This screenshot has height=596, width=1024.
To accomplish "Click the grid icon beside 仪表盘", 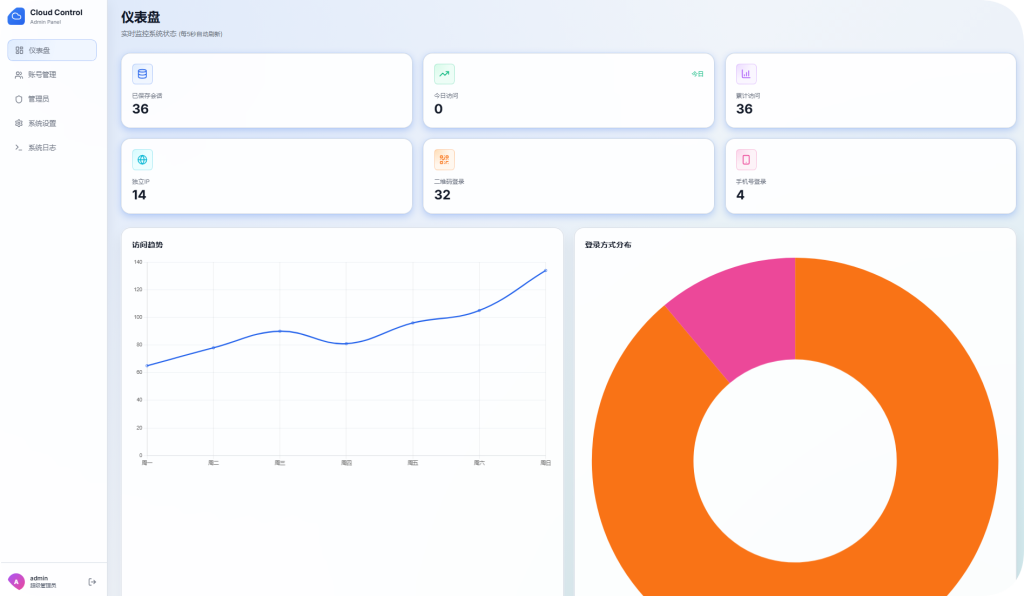I will 19,50.
